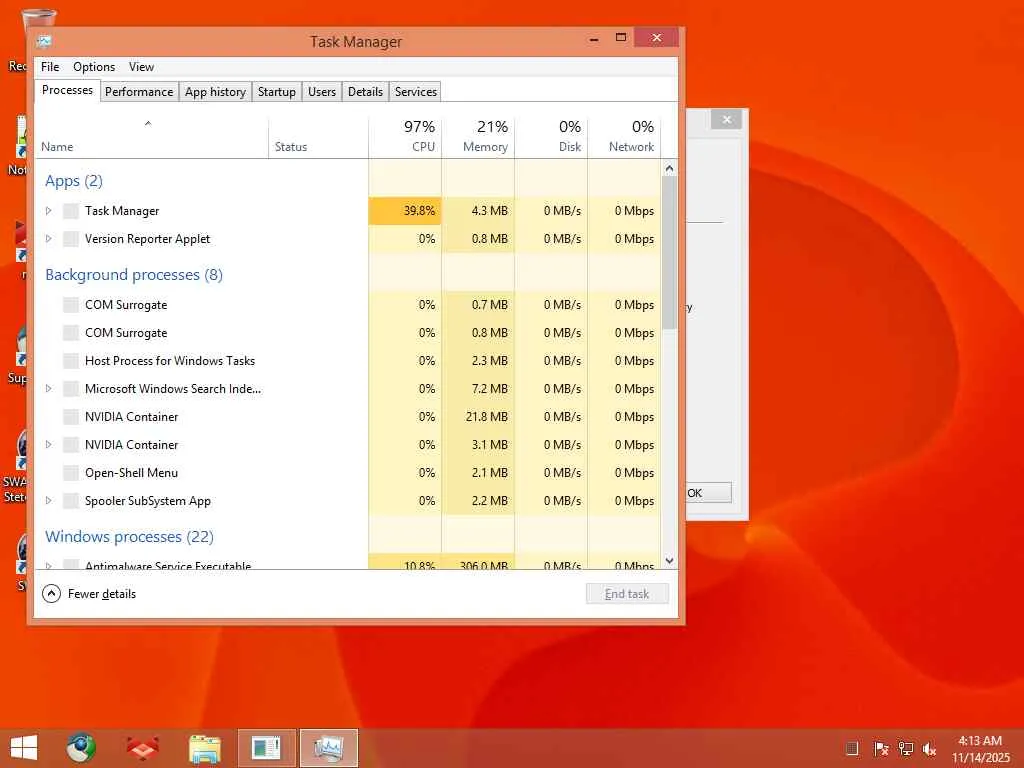The width and height of the screenshot is (1024, 768).
Task: Launch the globe browser icon on the taskbar
Action: click(x=81, y=748)
